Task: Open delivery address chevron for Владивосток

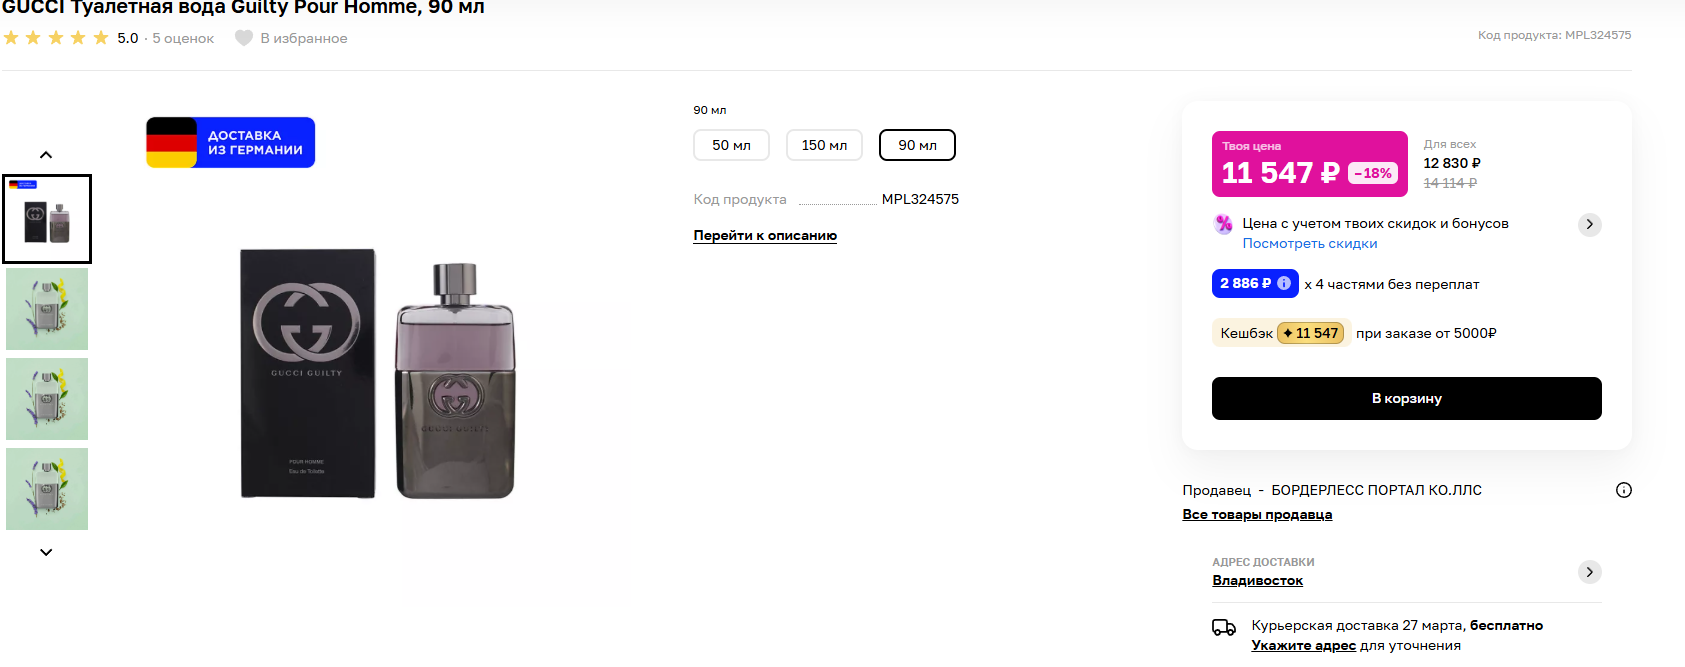Action: (x=1590, y=572)
